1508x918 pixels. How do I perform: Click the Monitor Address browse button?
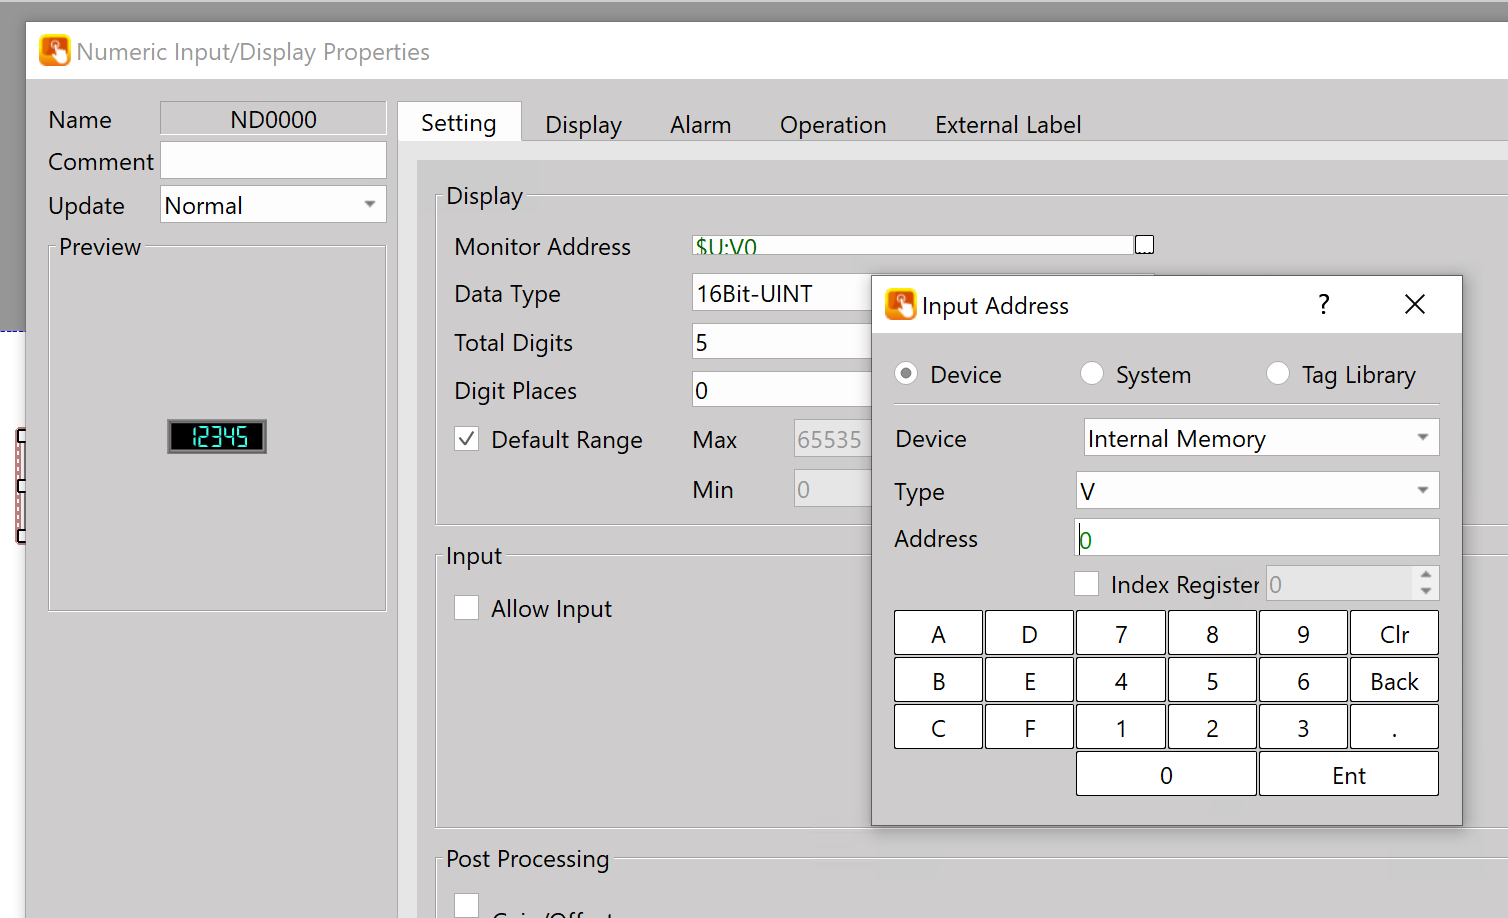(1144, 245)
